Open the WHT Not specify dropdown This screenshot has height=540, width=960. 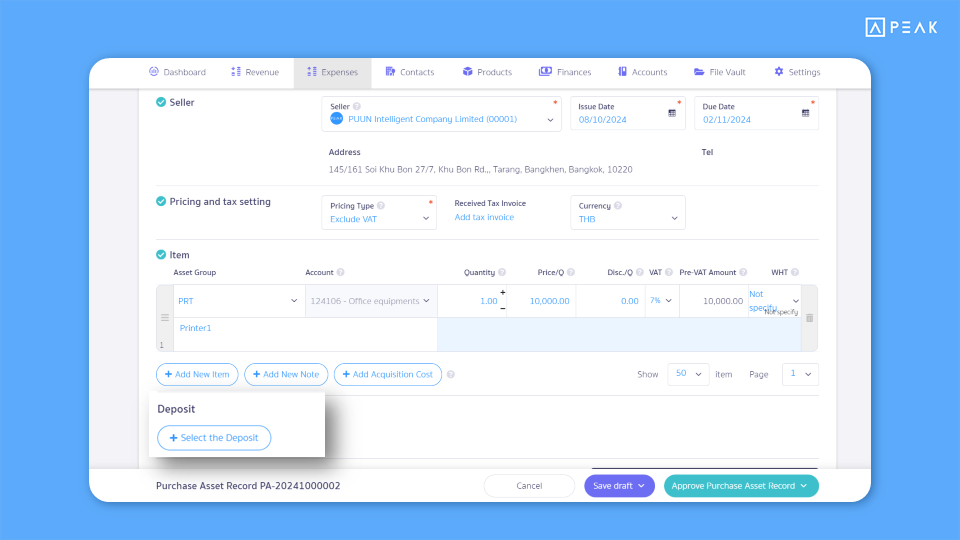795,301
